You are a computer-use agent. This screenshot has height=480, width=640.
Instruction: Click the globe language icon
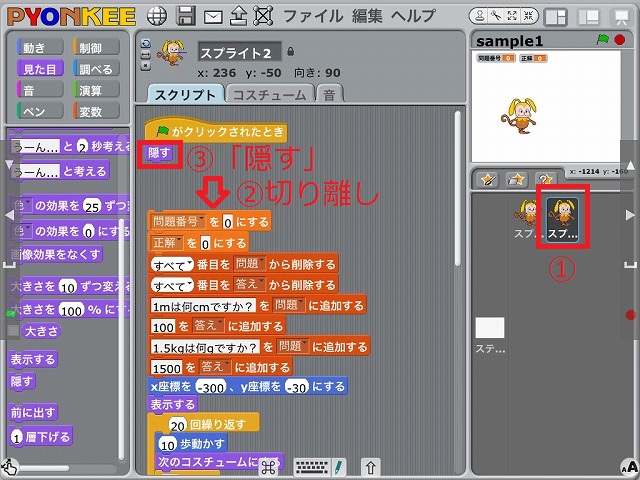click(x=156, y=16)
